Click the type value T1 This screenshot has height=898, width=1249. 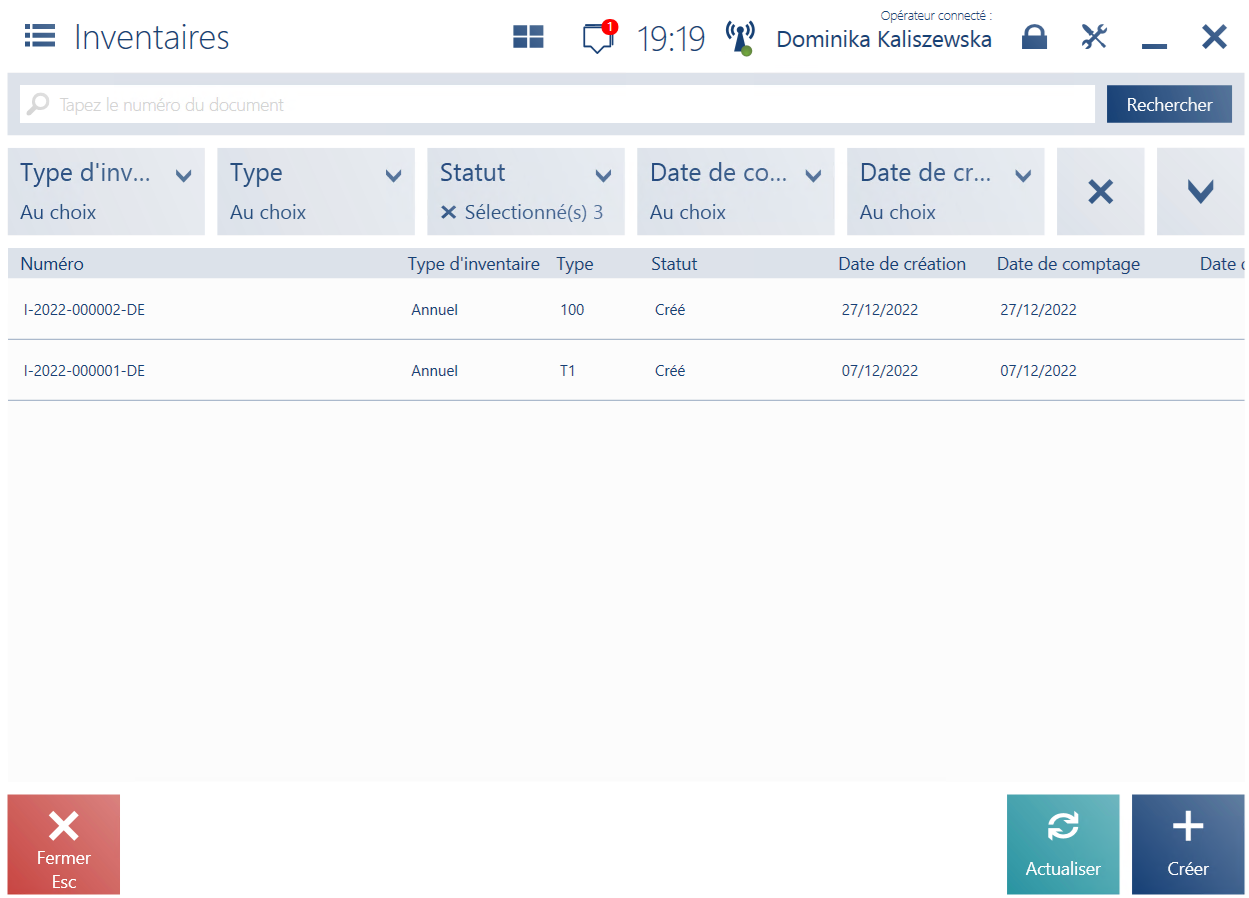(x=568, y=370)
